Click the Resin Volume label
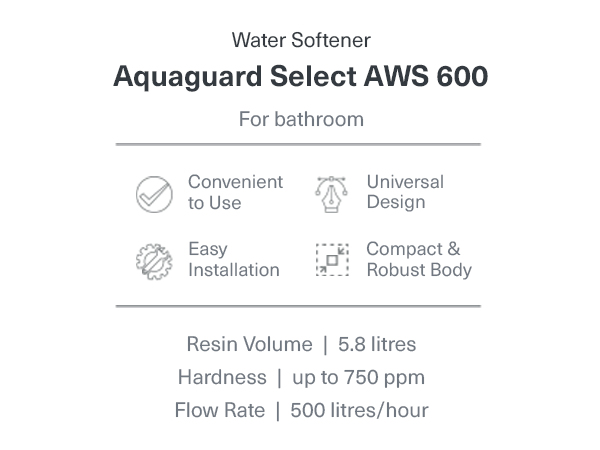The height and width of the screenshot is (450, 600). tap(249, 344)
